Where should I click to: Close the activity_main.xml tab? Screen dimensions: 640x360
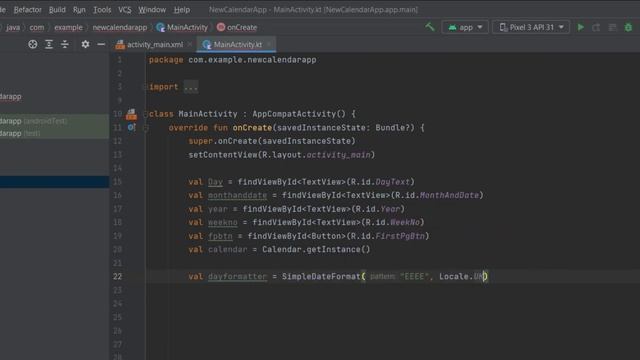[x=190, y=44]
